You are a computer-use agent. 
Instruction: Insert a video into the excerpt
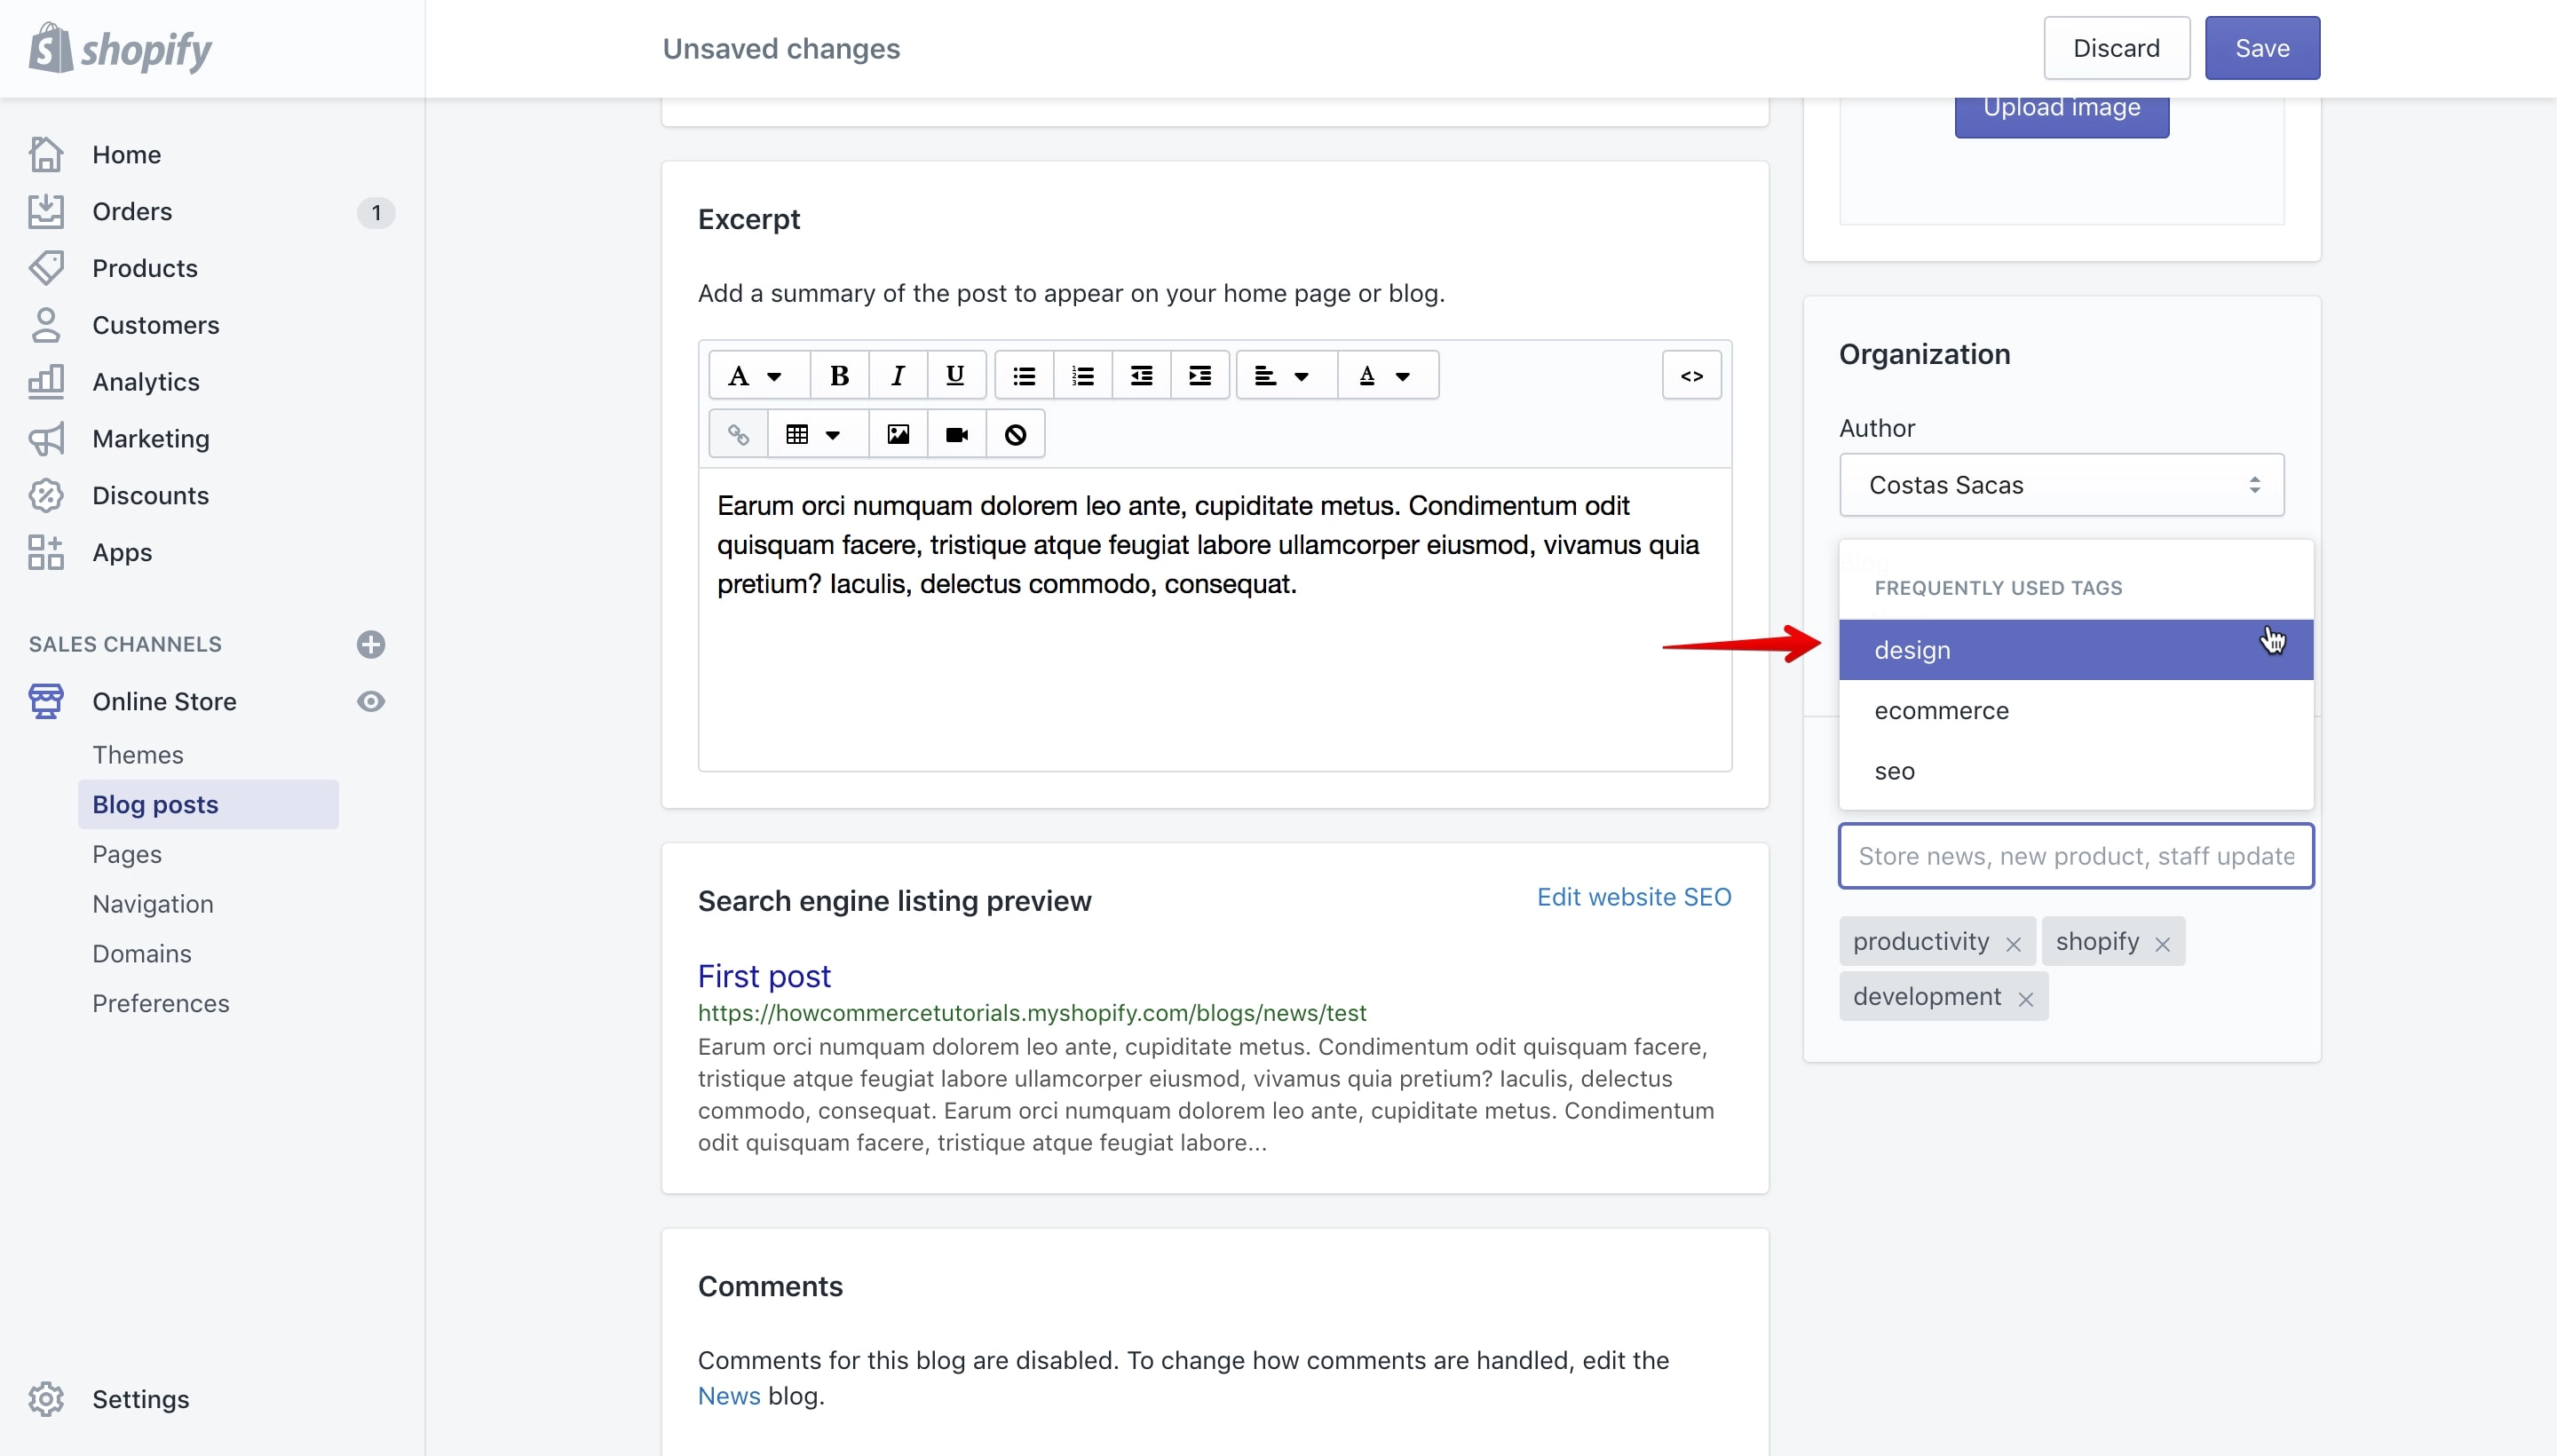click(x=956, y=434)
